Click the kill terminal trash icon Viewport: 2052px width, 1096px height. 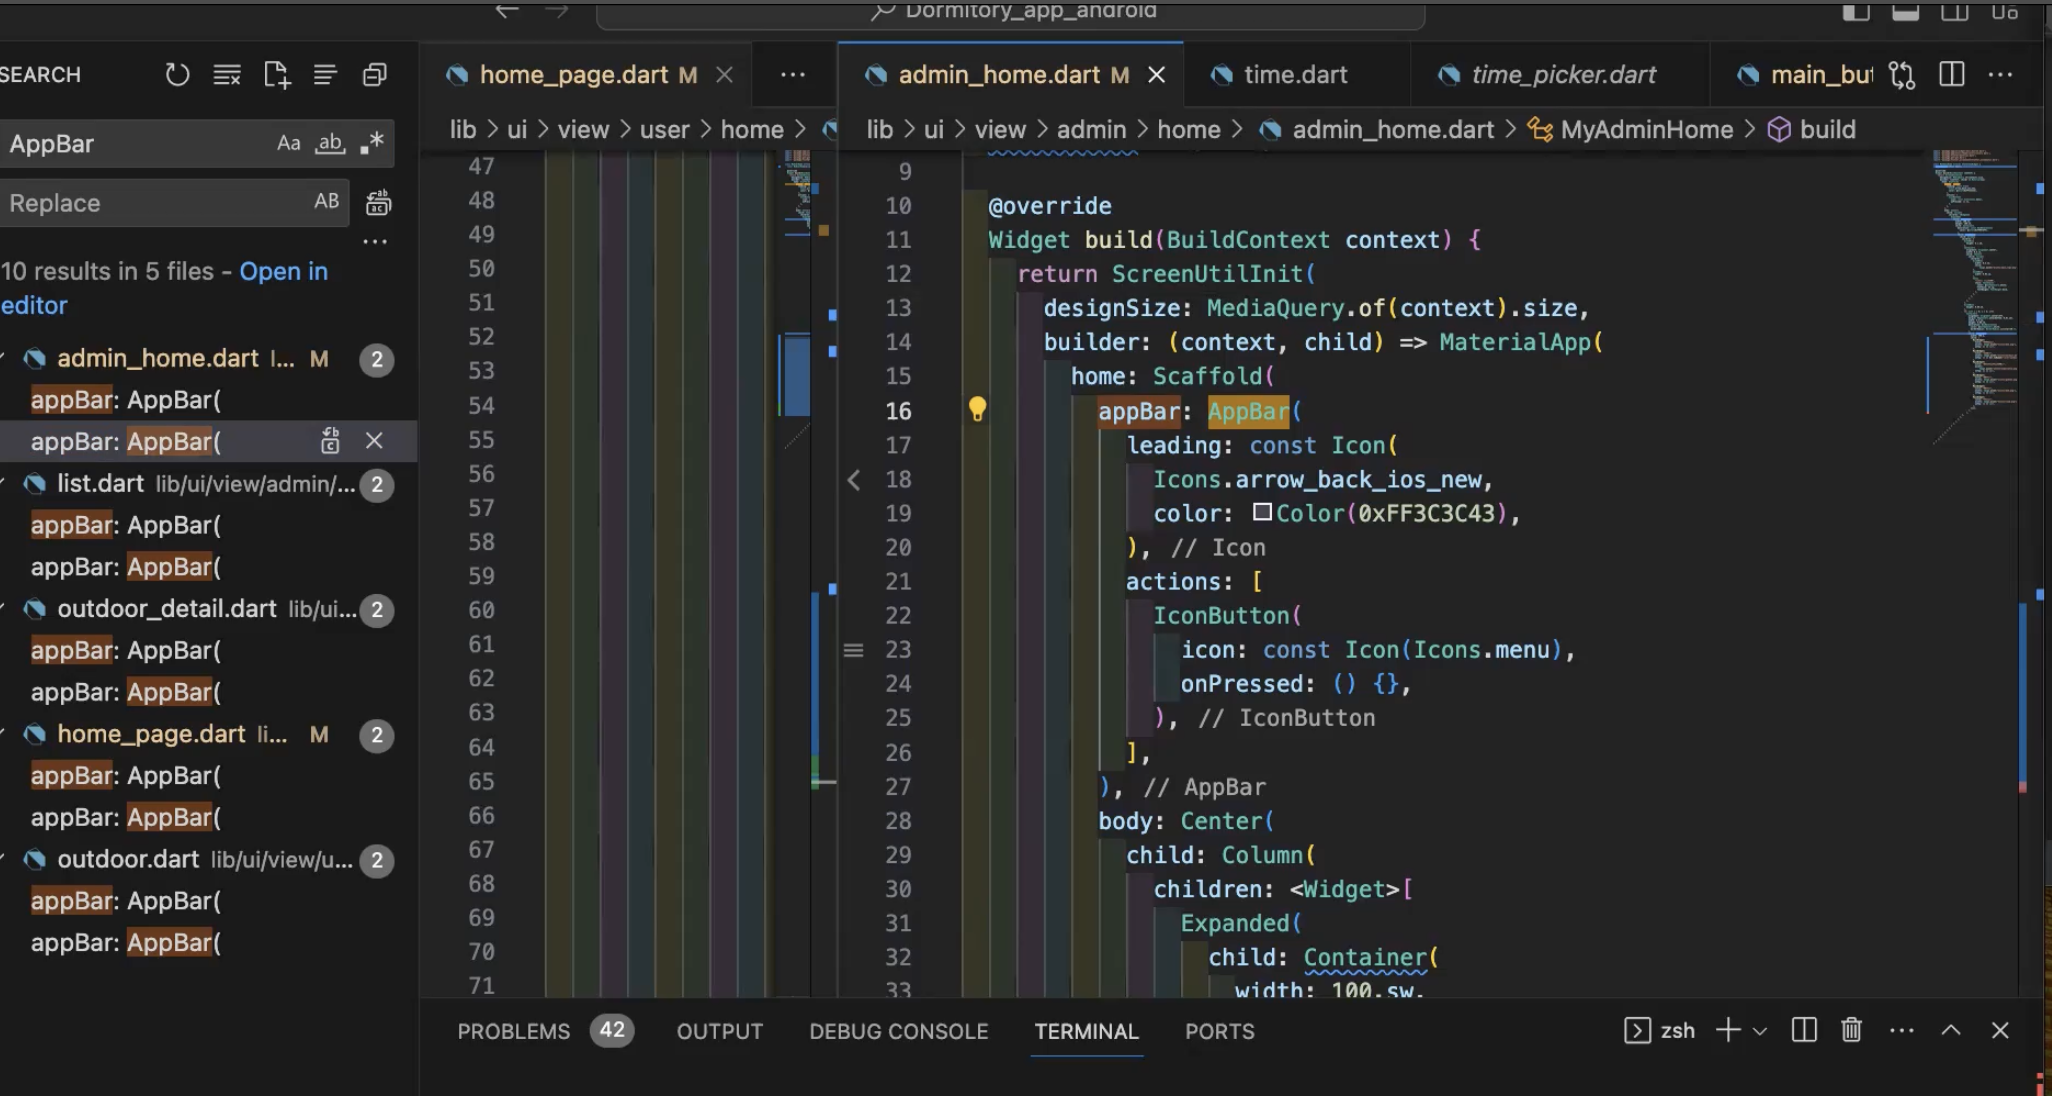point(1851,1030)
